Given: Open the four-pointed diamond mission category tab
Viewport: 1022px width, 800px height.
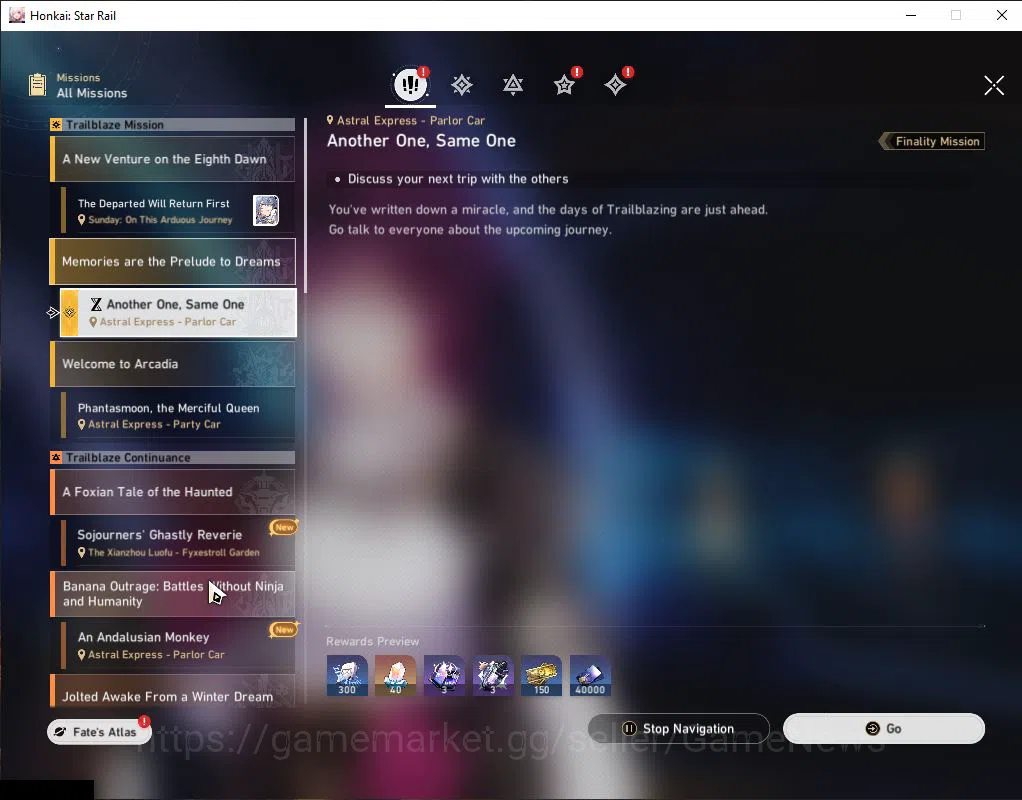Looking at the screenshot, I should [x=615, y=85].
